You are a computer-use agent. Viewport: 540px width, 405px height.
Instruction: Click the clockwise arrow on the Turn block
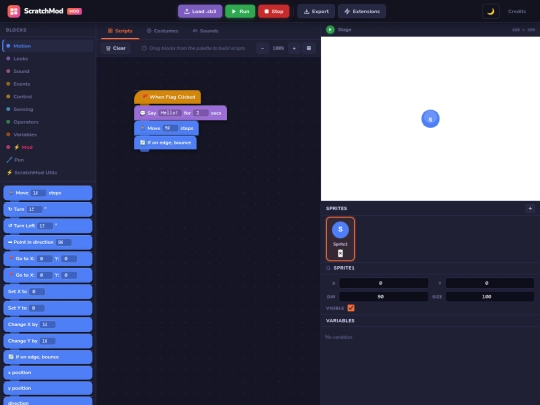click(10, 209)
